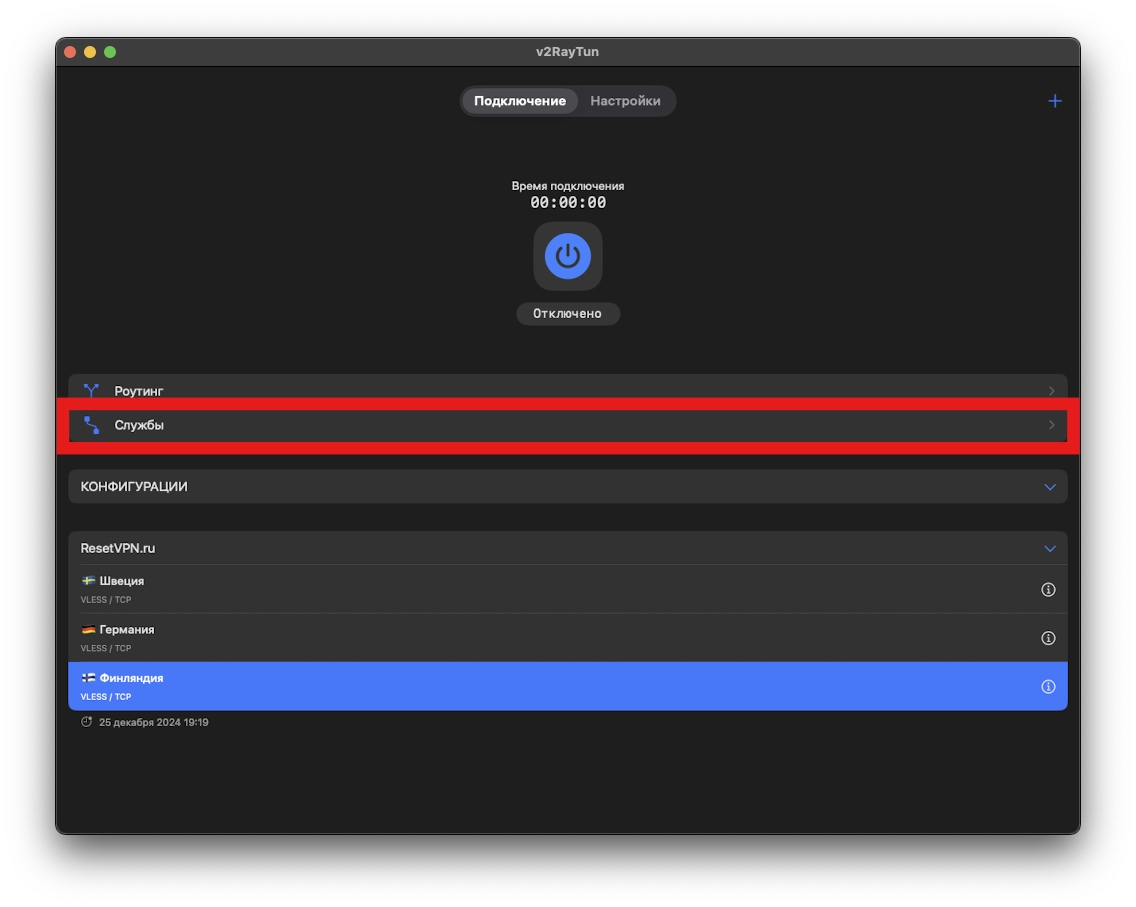Collapse the КОНФИГУРАЦИИ section chevron
This screenshot has width=1136, height=907.
coord(1050,487)
